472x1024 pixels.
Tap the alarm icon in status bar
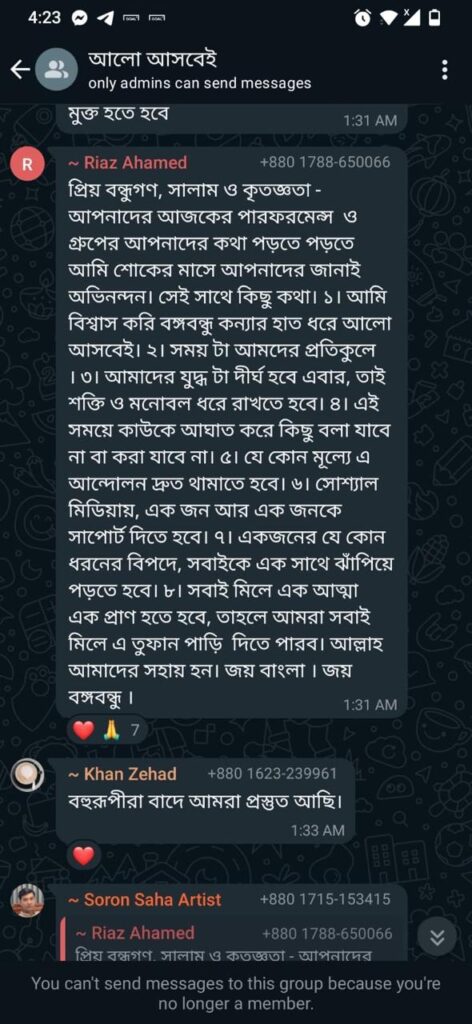(362, 19)
